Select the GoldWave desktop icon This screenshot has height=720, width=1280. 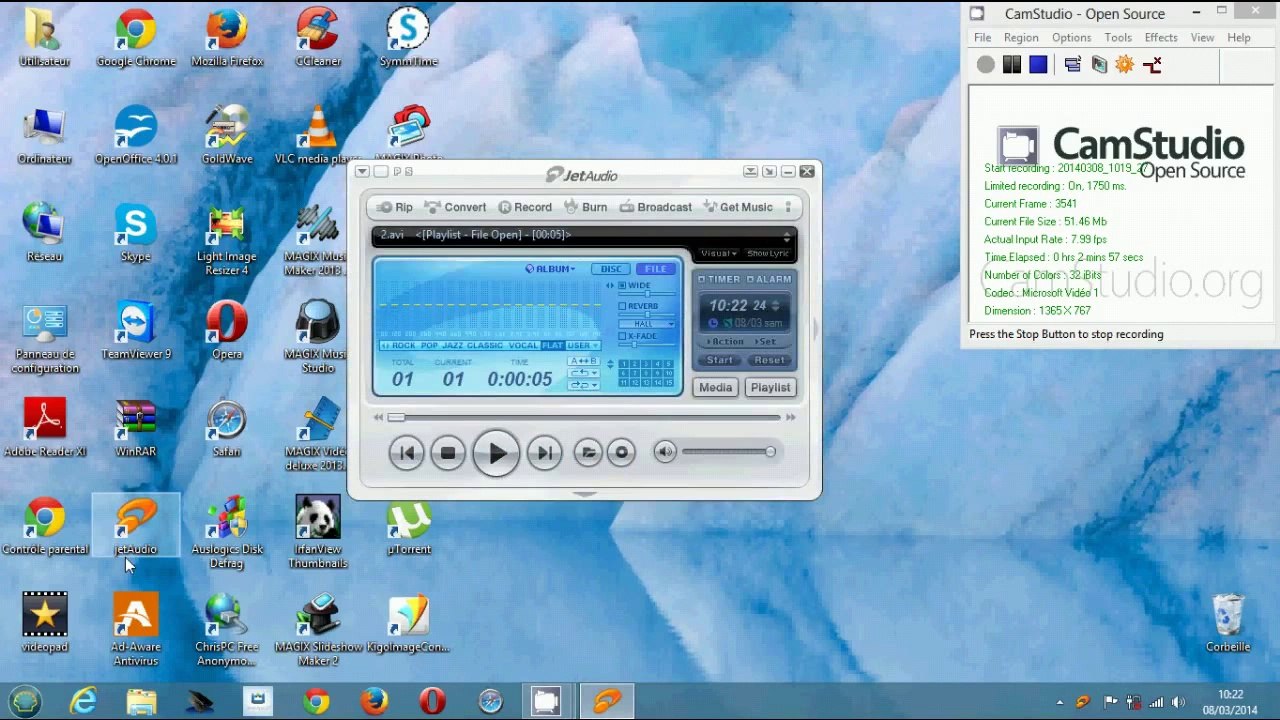(x=227, y=135)
